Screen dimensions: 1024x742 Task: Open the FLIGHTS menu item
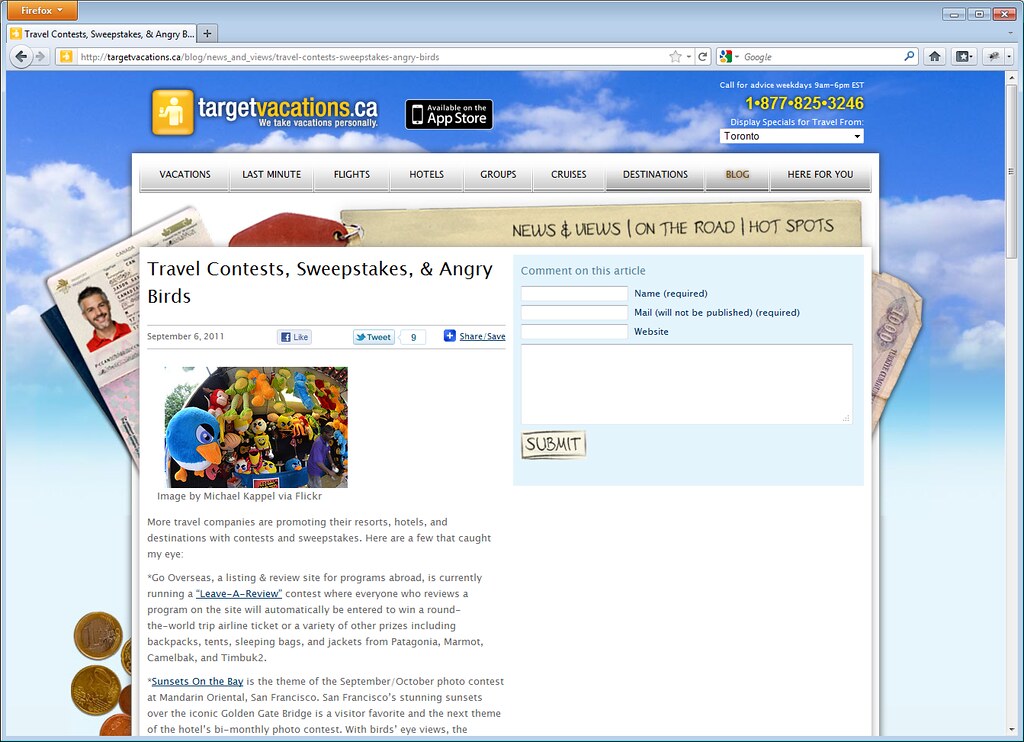351,175
